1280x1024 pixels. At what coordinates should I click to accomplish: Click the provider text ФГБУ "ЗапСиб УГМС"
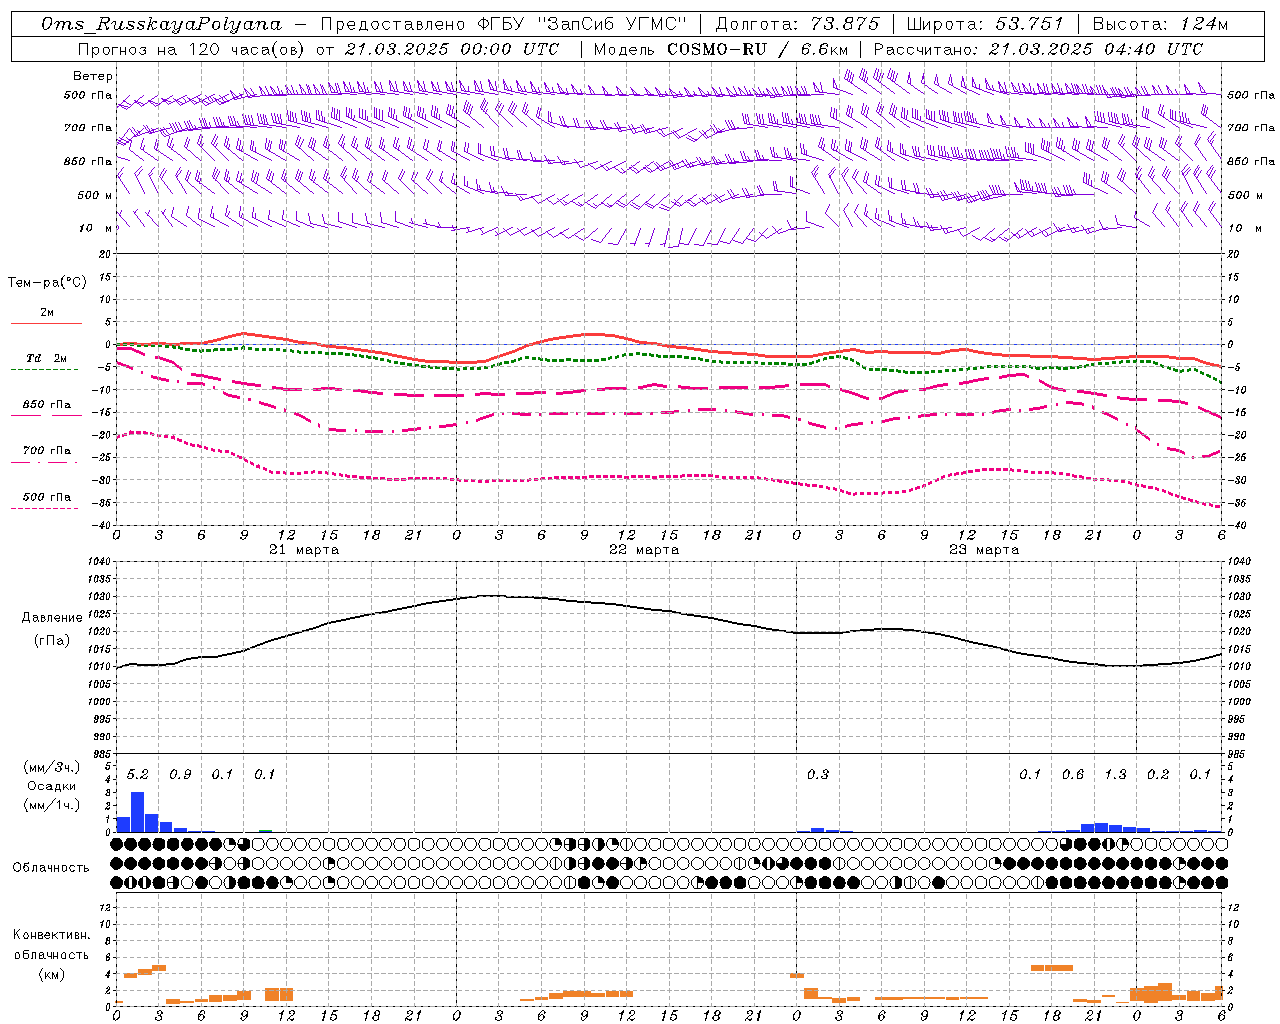(x=582, y=24)
